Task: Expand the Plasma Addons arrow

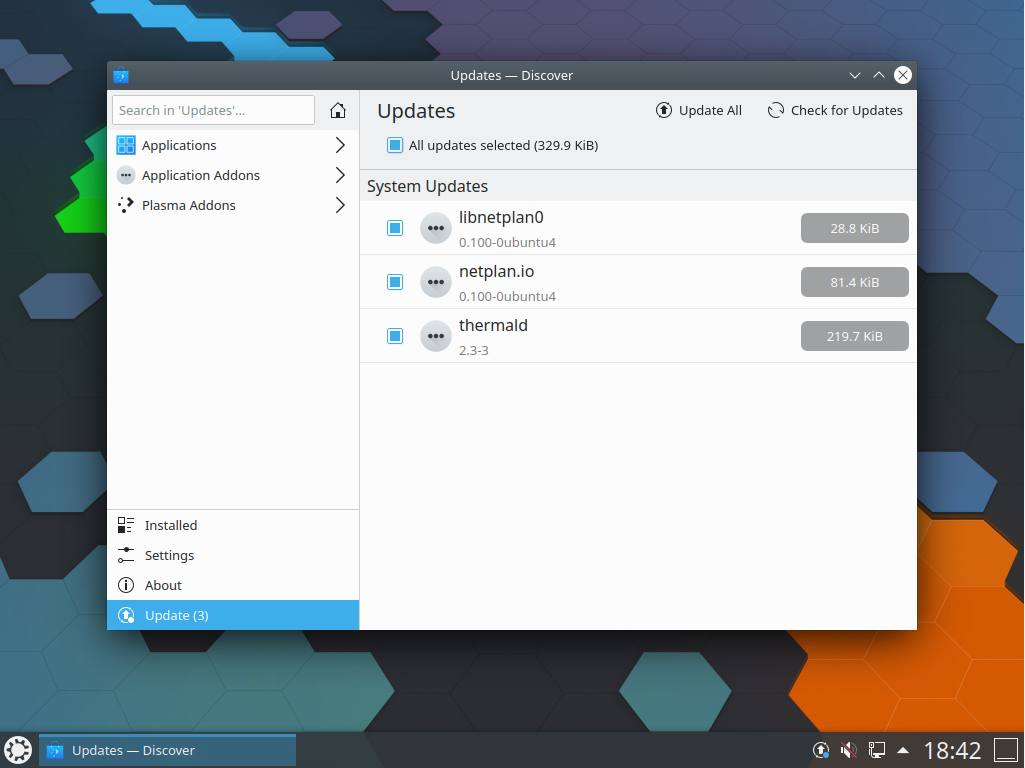Action: pyautogui.click(x=340, y=205)
